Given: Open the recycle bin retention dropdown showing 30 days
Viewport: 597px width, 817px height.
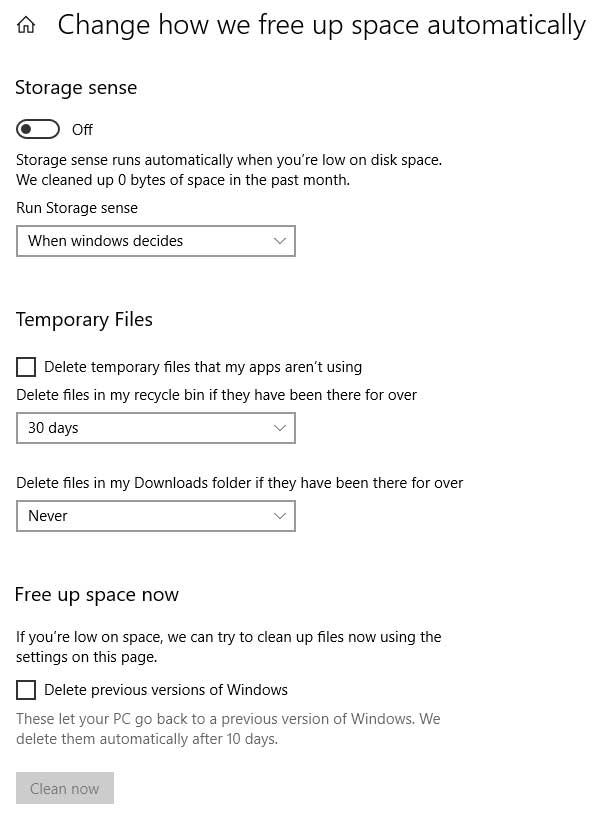Looking at the screenshot, I should (156, 428).
